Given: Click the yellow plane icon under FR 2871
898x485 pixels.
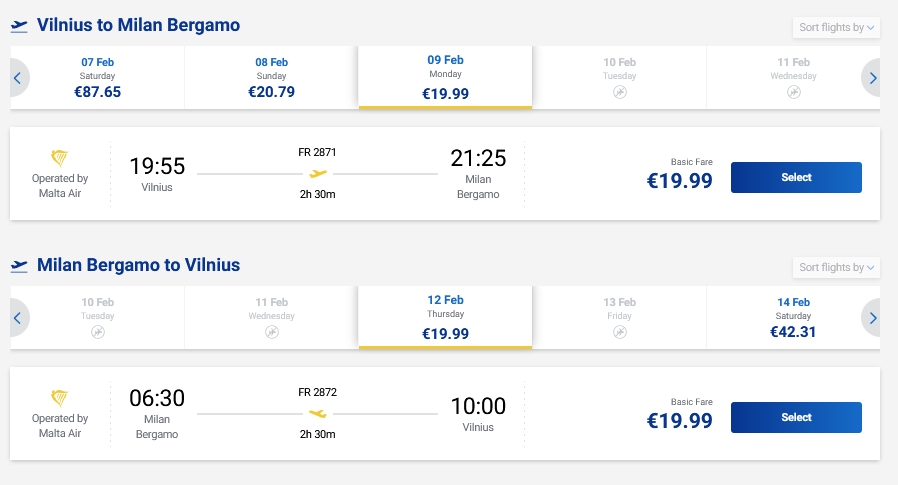Looking at the screenshot, I should (x=318, y=173).
